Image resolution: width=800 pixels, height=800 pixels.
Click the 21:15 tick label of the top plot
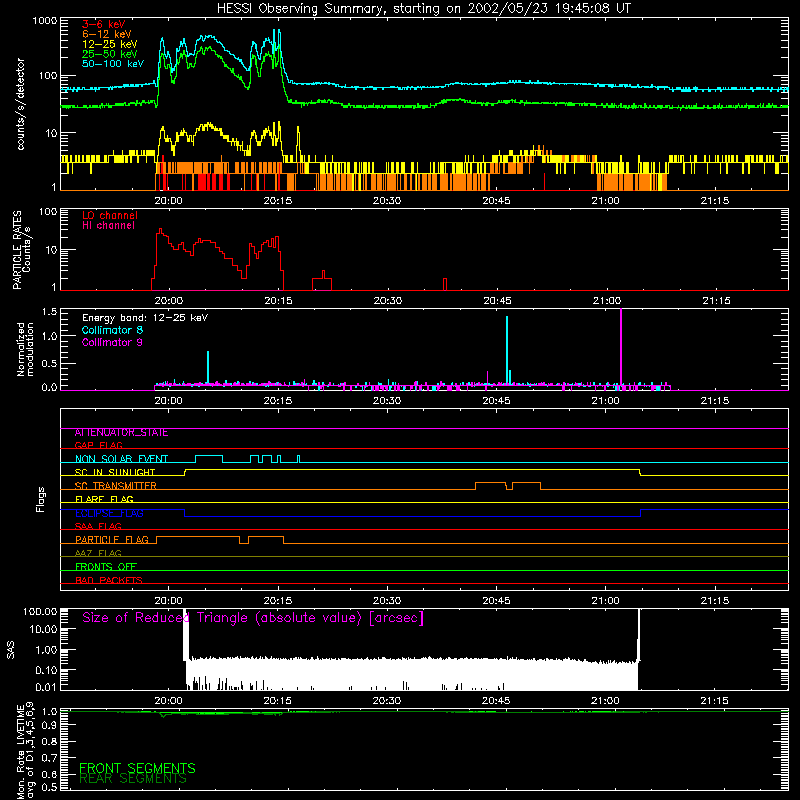tap(715, 201)
